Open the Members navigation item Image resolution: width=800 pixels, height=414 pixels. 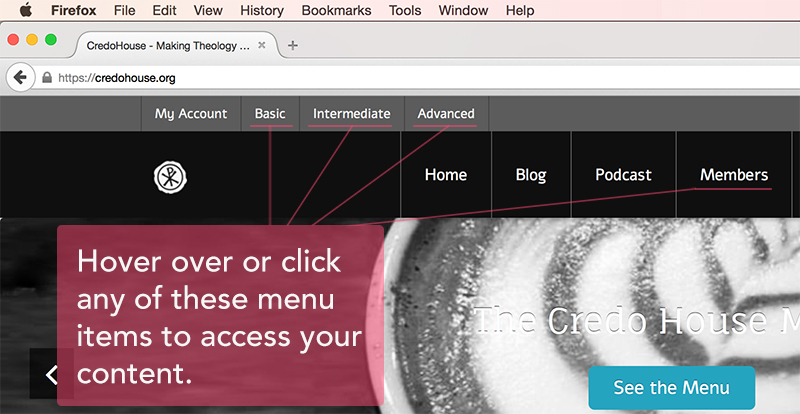(734, 175)
